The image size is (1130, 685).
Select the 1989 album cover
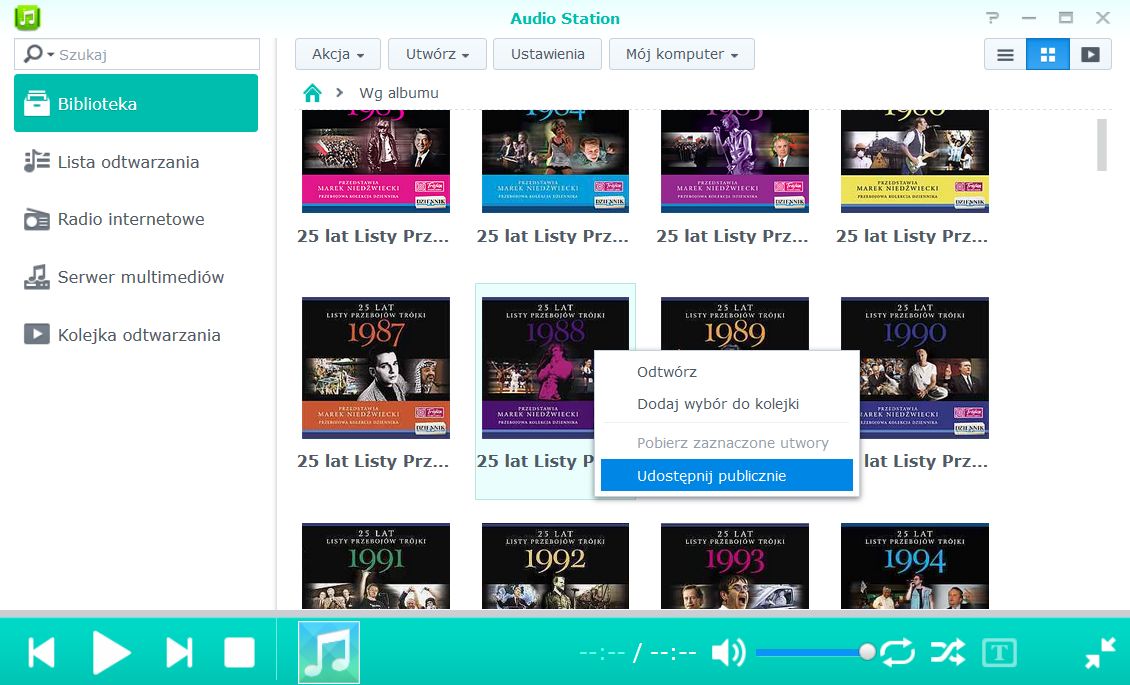click(734, 324)
